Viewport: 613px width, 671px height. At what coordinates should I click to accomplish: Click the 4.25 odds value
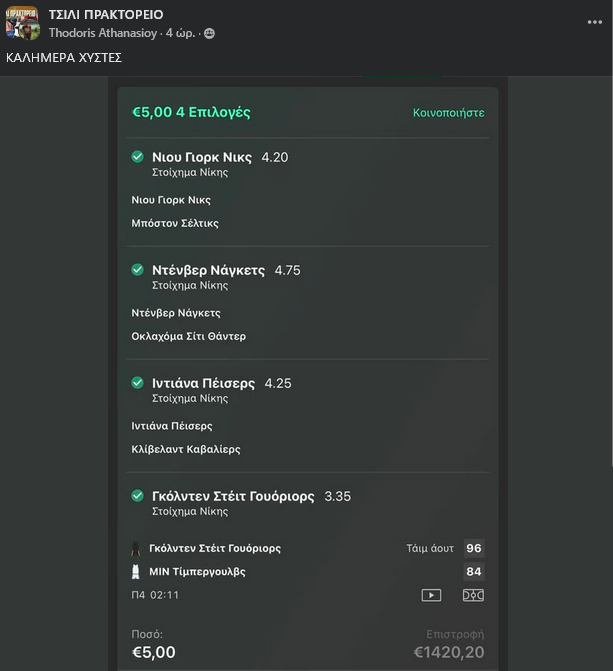click(x=278, y=383)
